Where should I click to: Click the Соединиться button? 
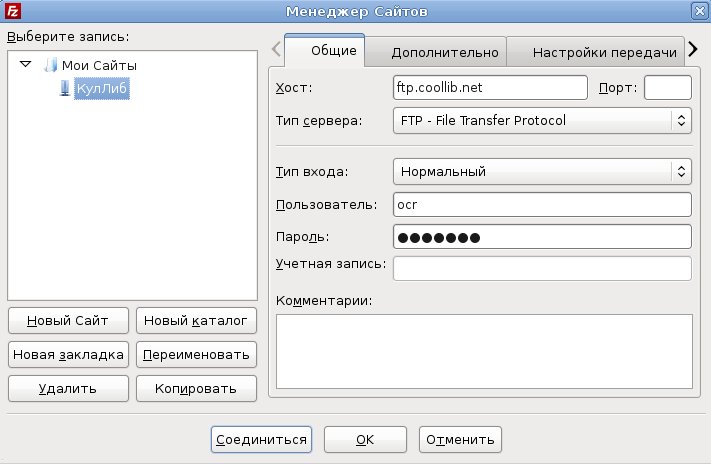[262, 439]
